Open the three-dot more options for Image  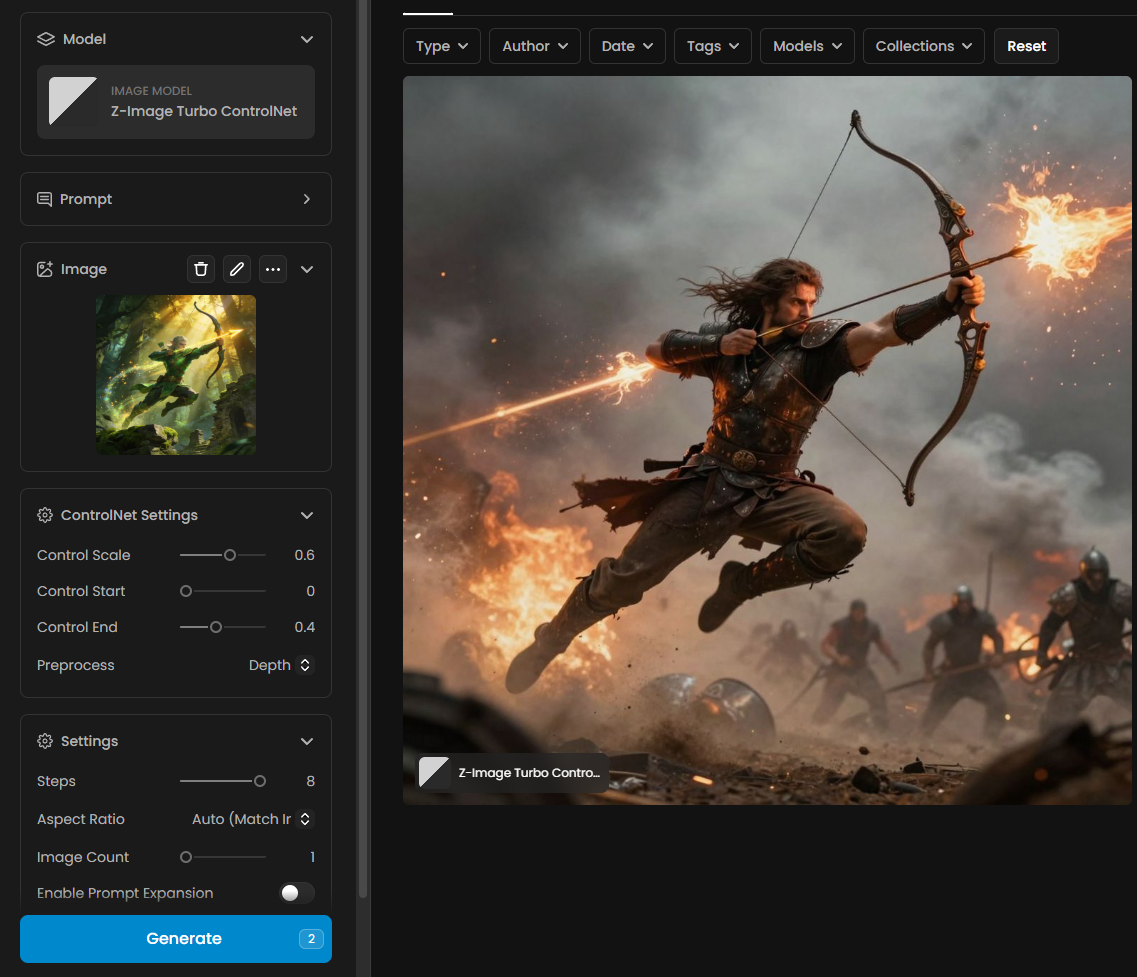273,269
